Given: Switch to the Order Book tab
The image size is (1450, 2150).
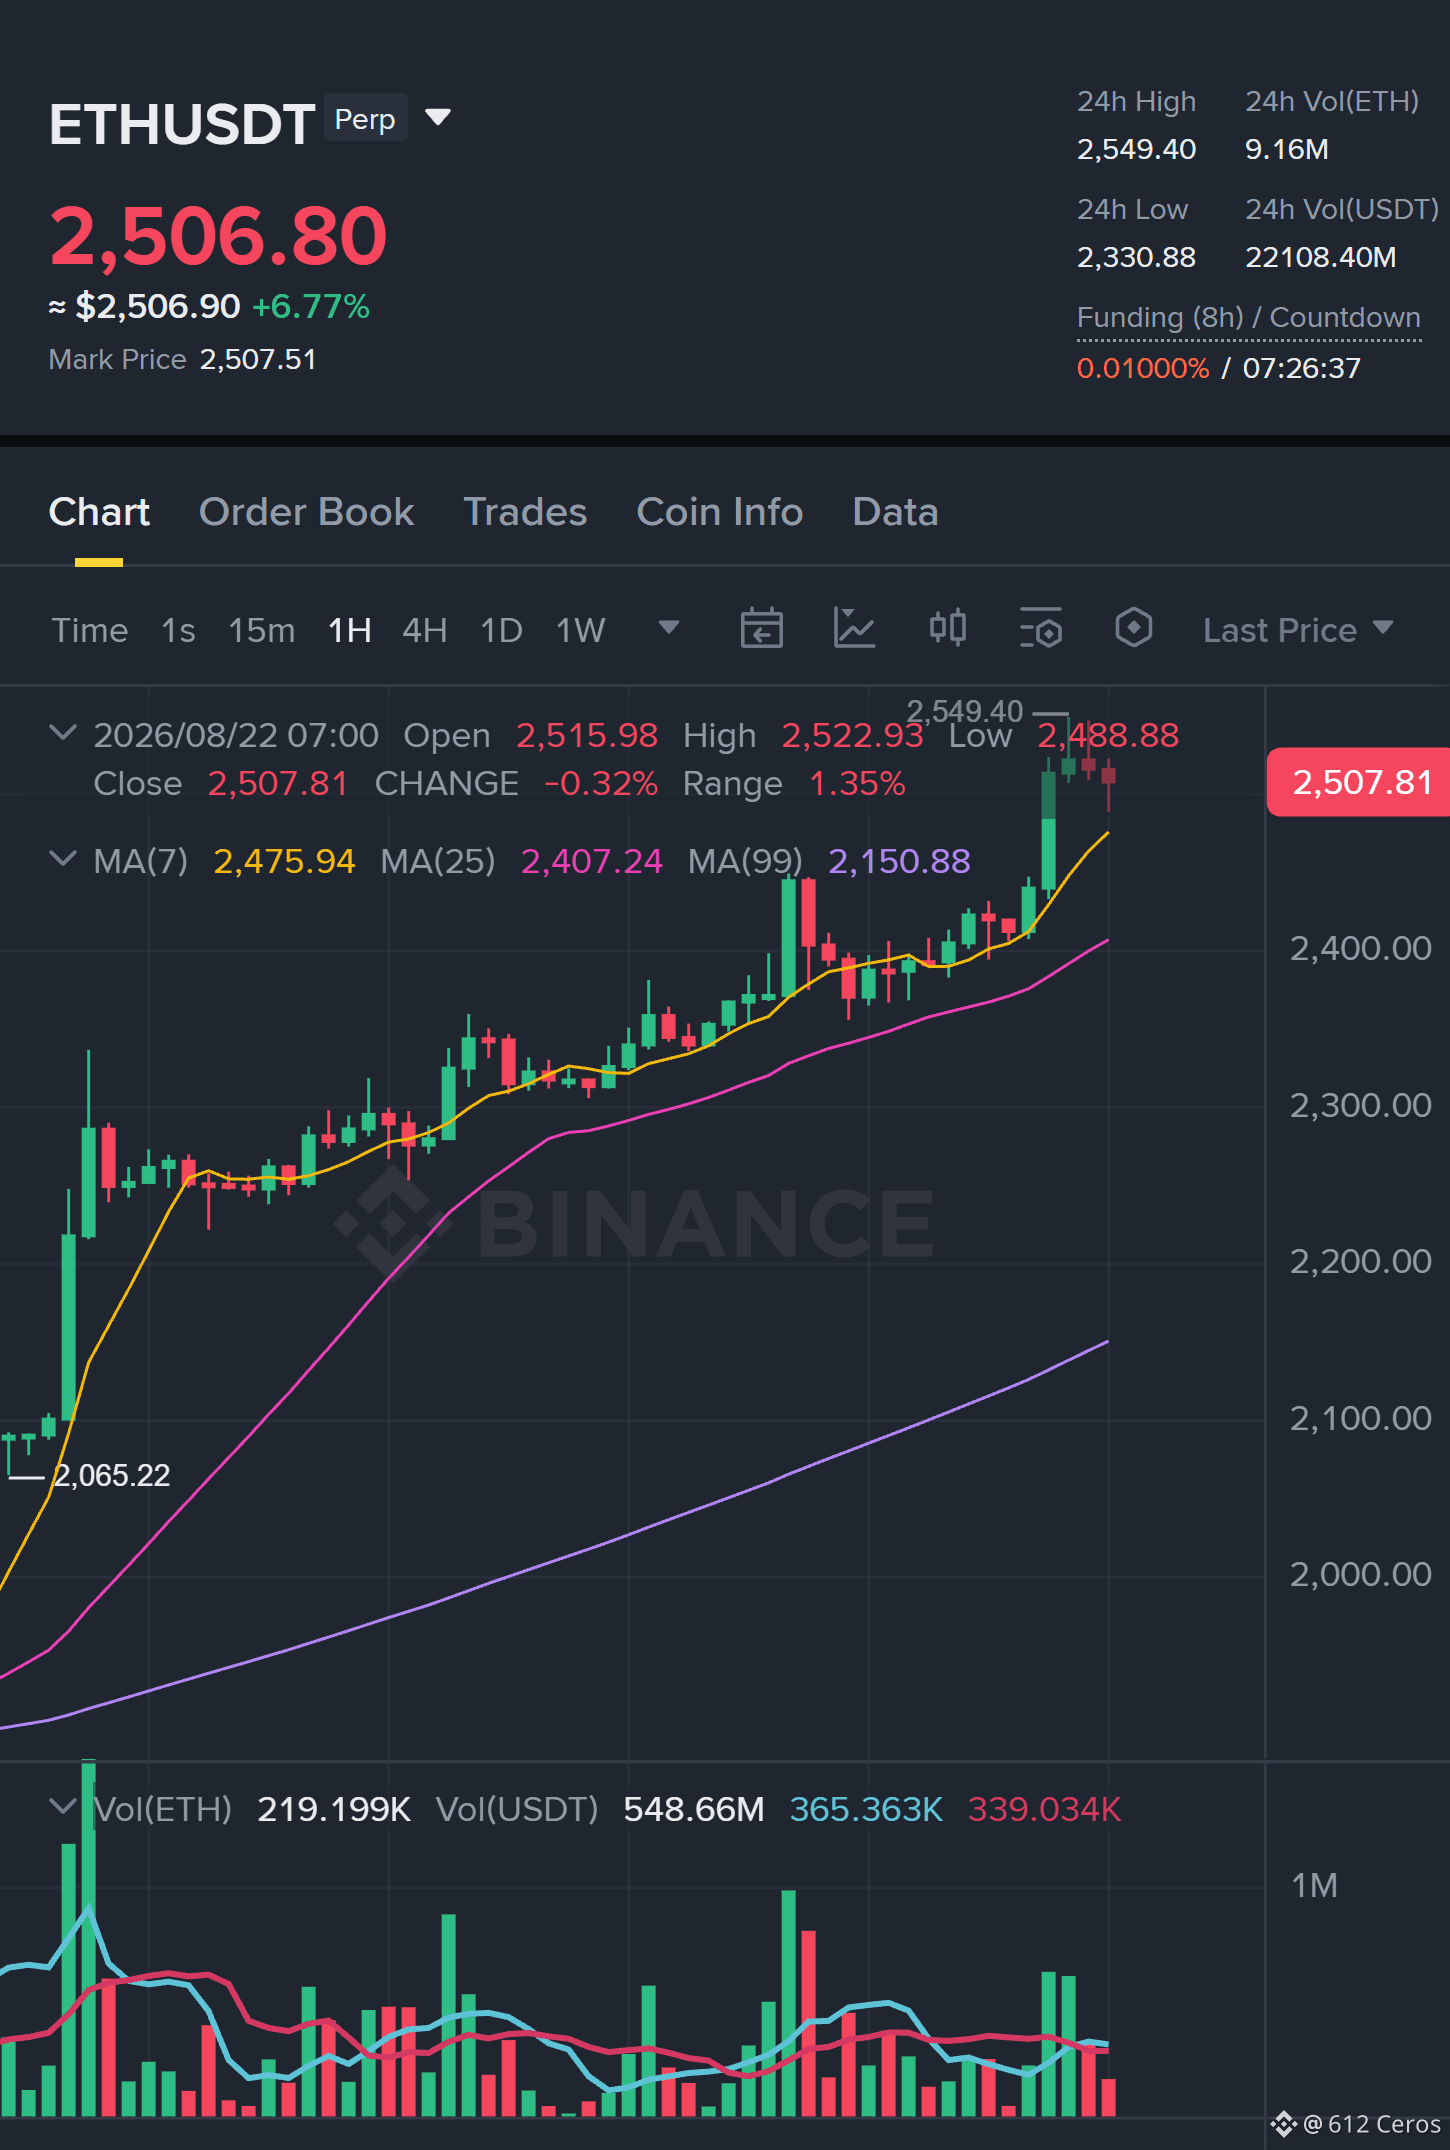Looking at the screenshot, I should pyautogui.click(x=306, y=512).
